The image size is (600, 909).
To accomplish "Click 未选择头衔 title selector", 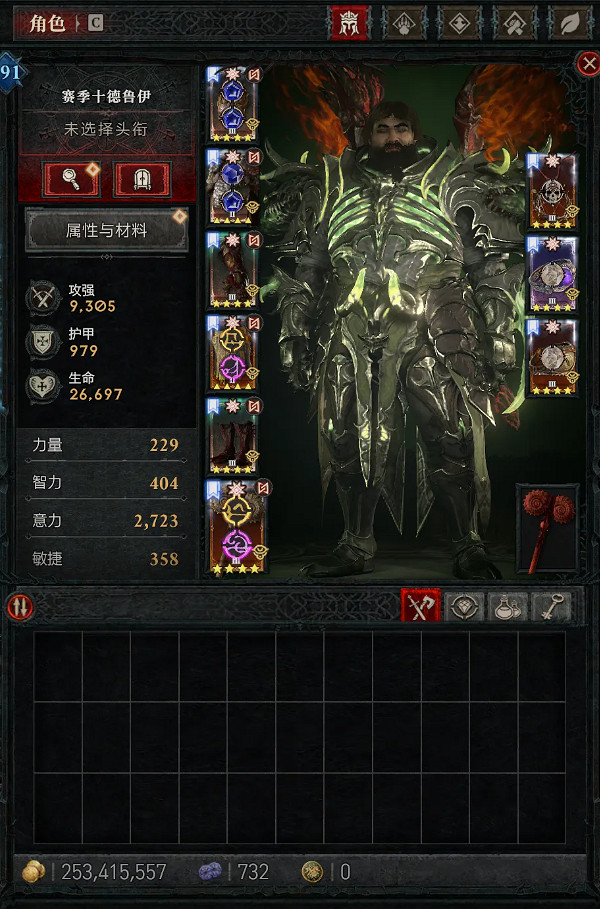I will (106, 130).
